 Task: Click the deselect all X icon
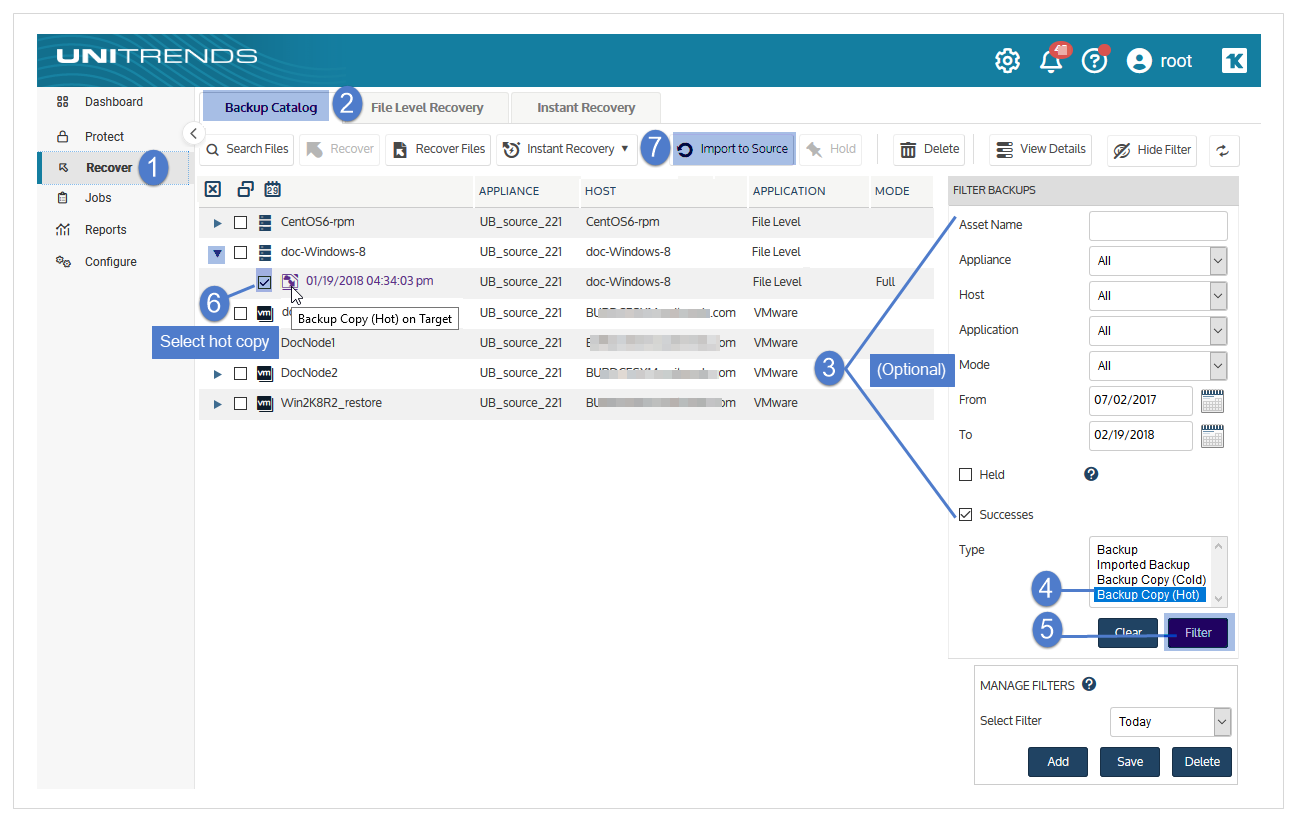tap(213, 189)
